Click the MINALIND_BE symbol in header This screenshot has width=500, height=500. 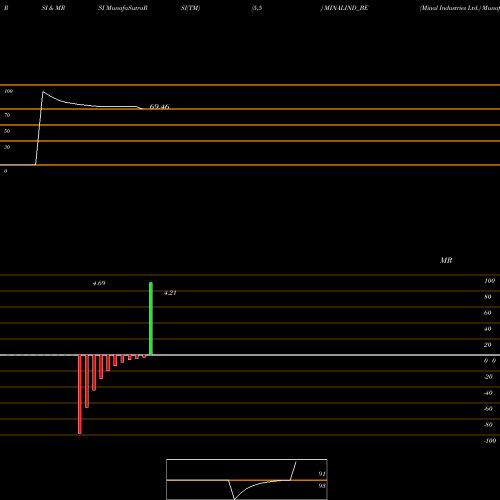(x=346, y=8)
